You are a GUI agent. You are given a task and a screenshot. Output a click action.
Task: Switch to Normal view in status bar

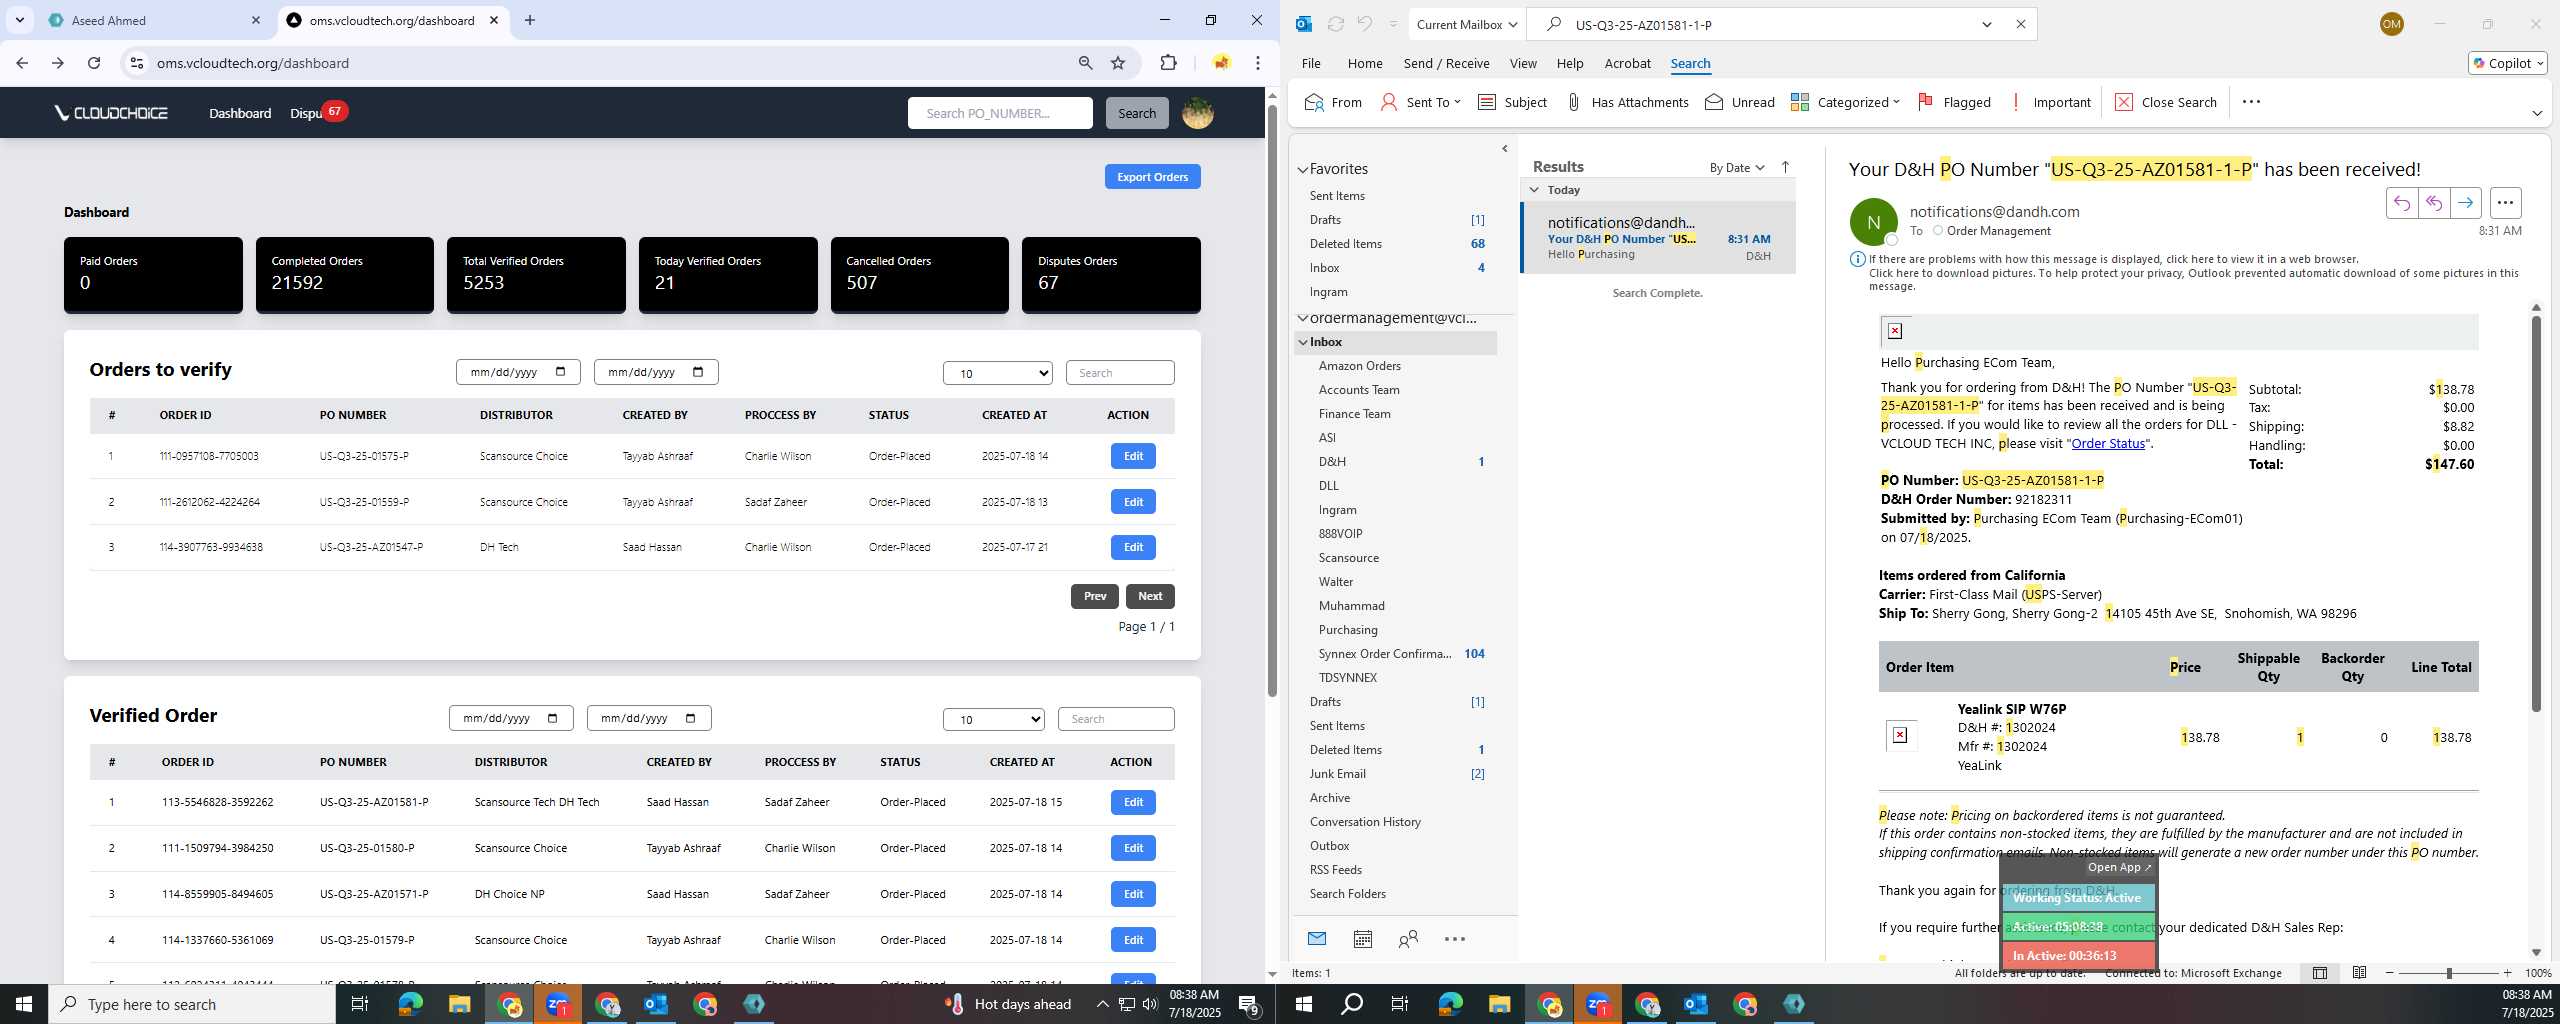2319,973
